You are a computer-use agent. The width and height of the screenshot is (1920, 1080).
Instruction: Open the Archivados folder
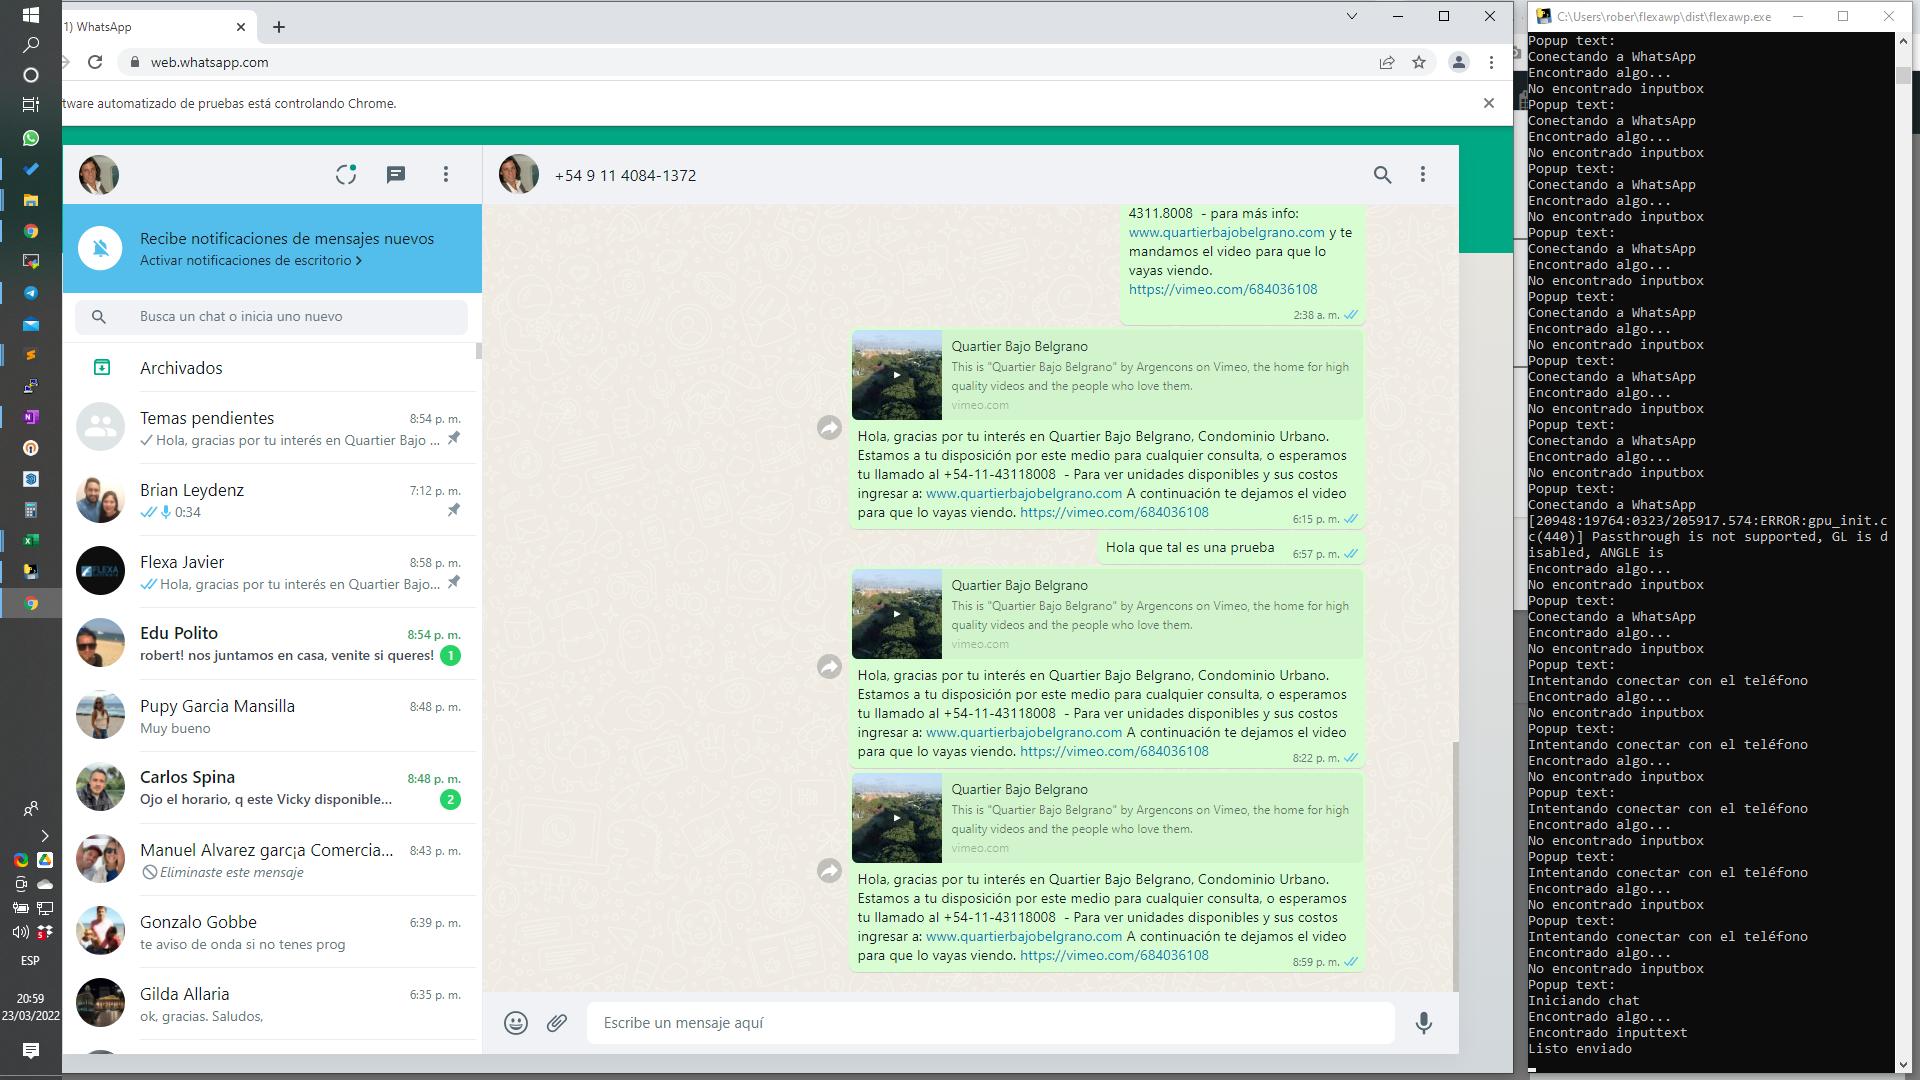[270, 368]
